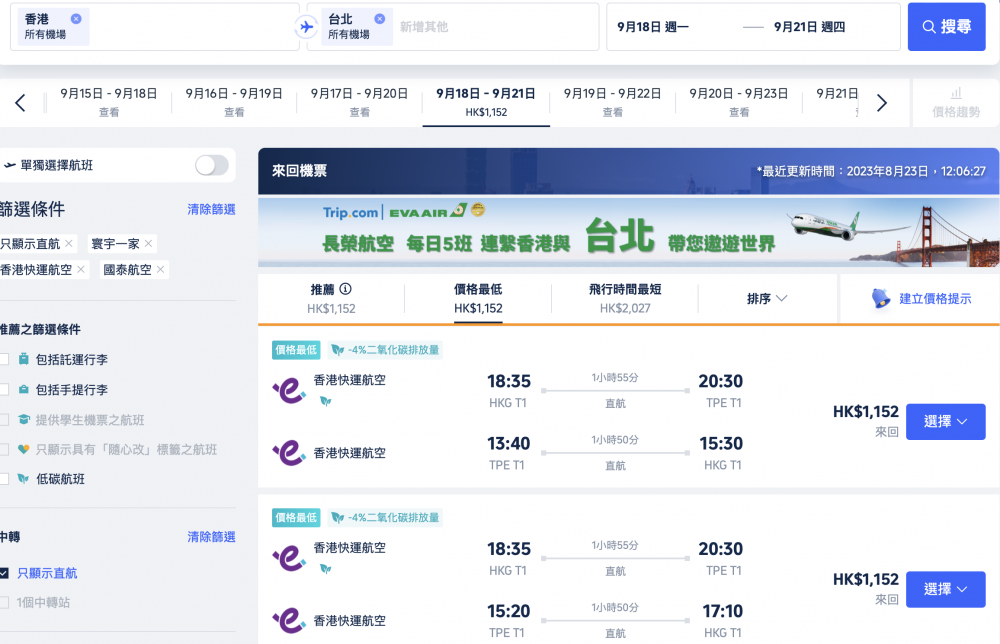Remove 國泰航空 filter tag
The height and width of the screenshot is (644, 1000).
click(x=160, y=270)
